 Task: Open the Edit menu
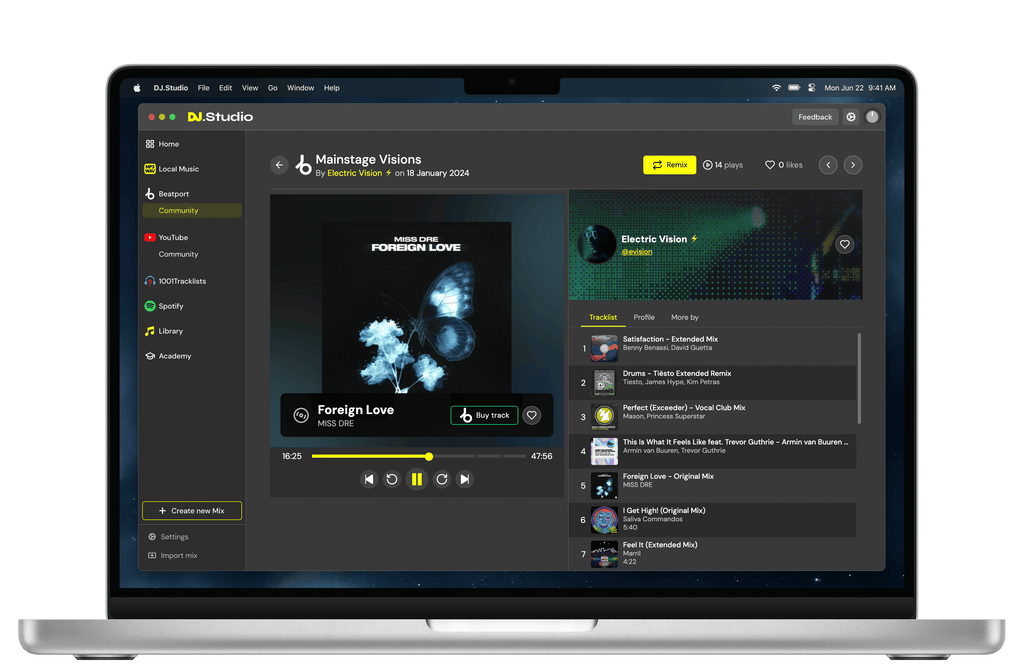click(x=225, y=87)
